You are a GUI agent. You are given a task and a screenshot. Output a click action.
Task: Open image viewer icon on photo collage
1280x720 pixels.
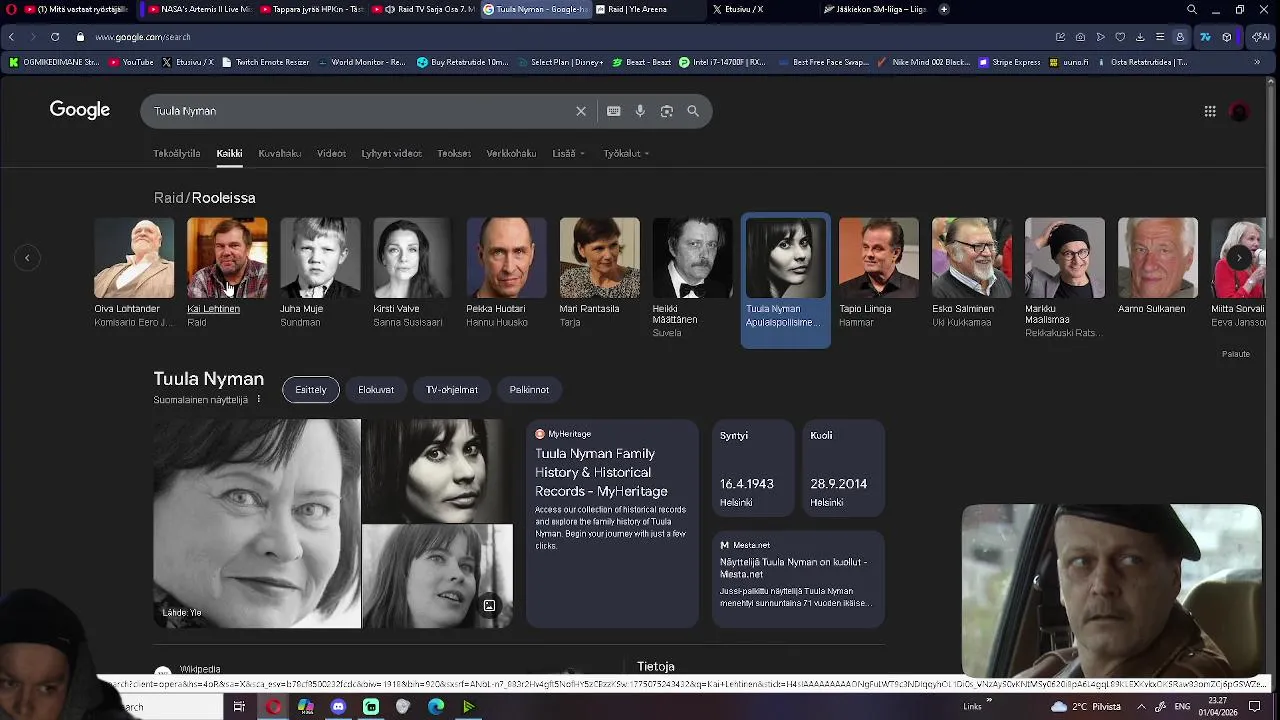[x=489, y=606]
